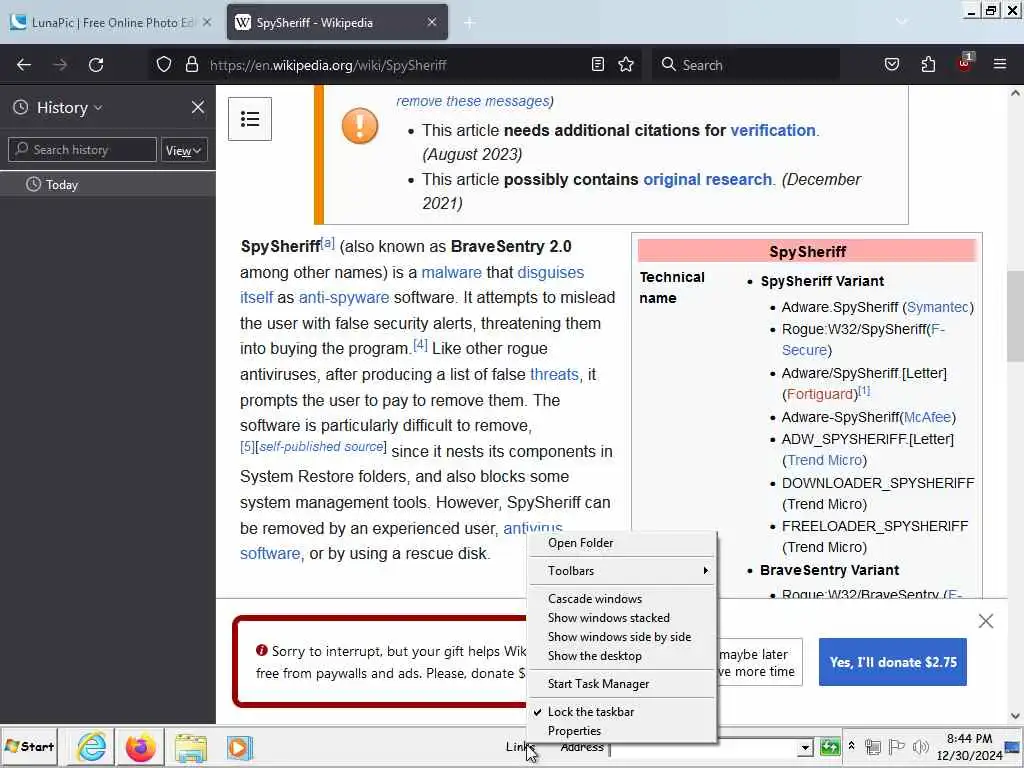Choose Start Task Manager
Image resolution: width=1024 pixels, height=768 pixels.
[622, 684]
